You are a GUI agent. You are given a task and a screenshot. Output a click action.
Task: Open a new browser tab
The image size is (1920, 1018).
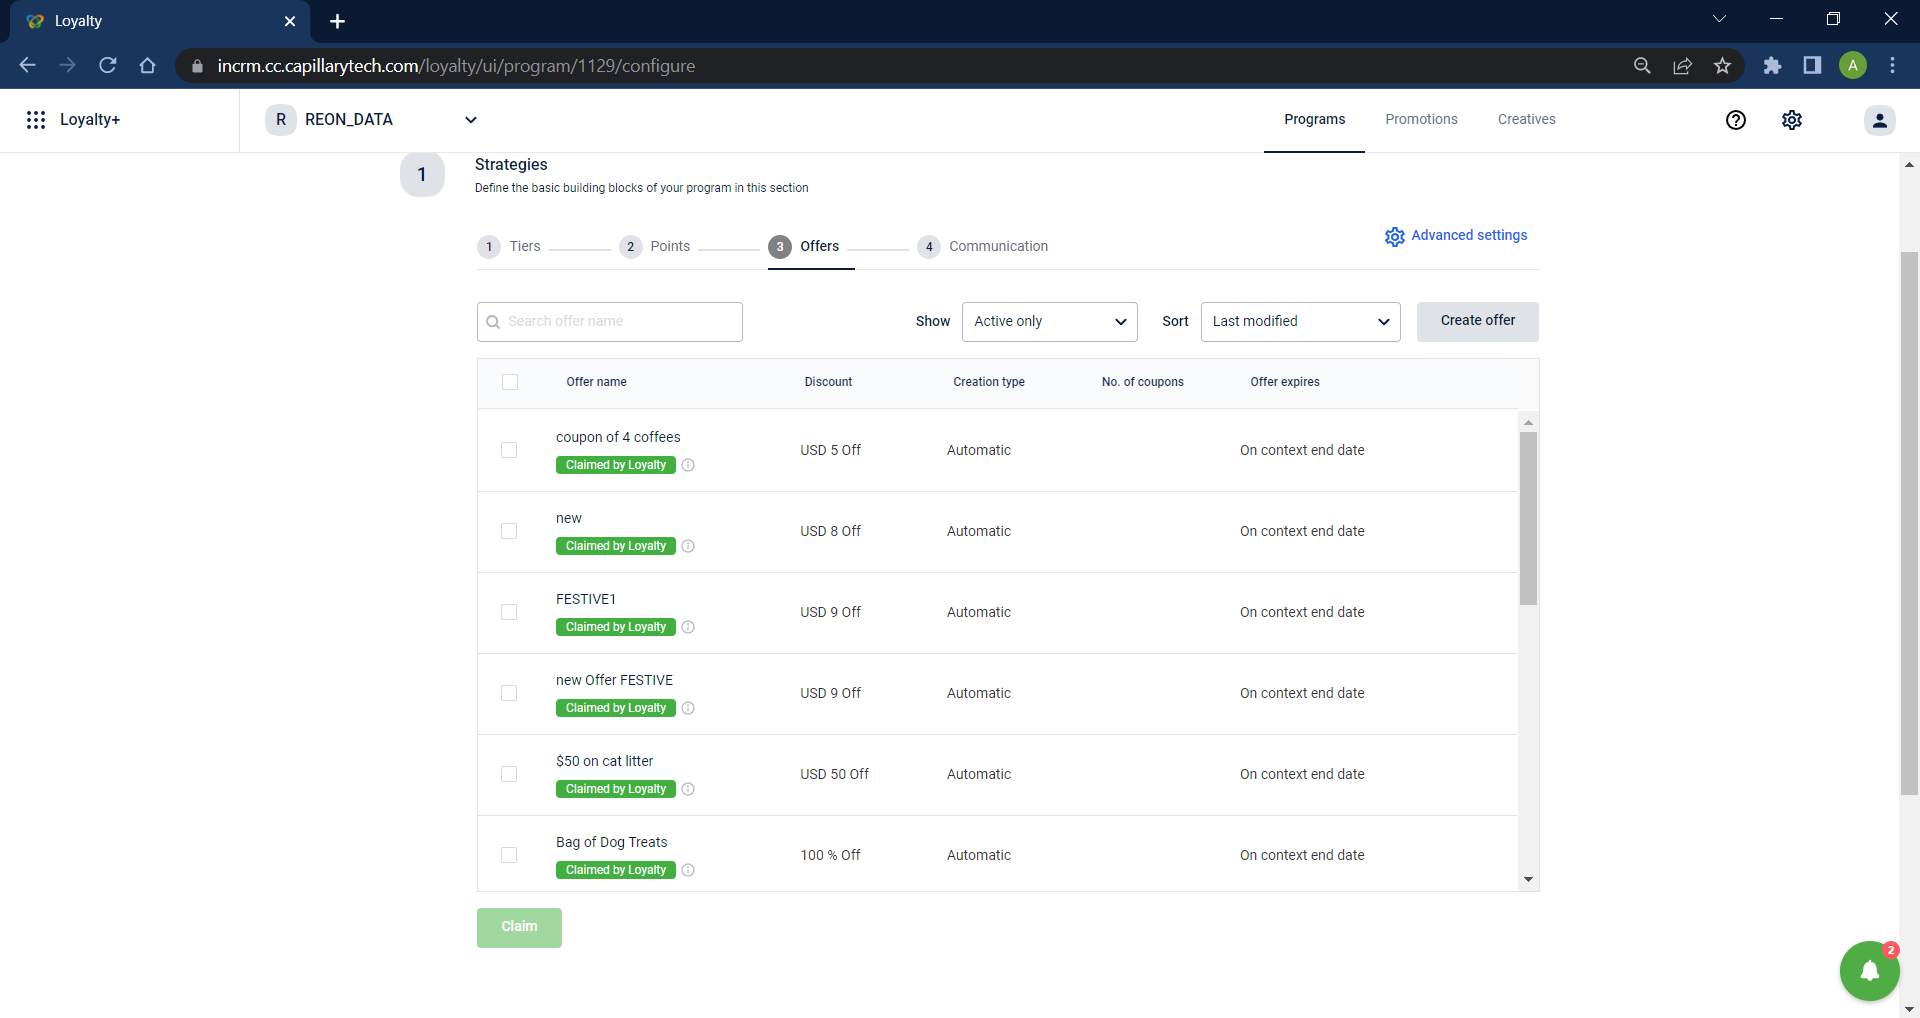pos(337,21)
